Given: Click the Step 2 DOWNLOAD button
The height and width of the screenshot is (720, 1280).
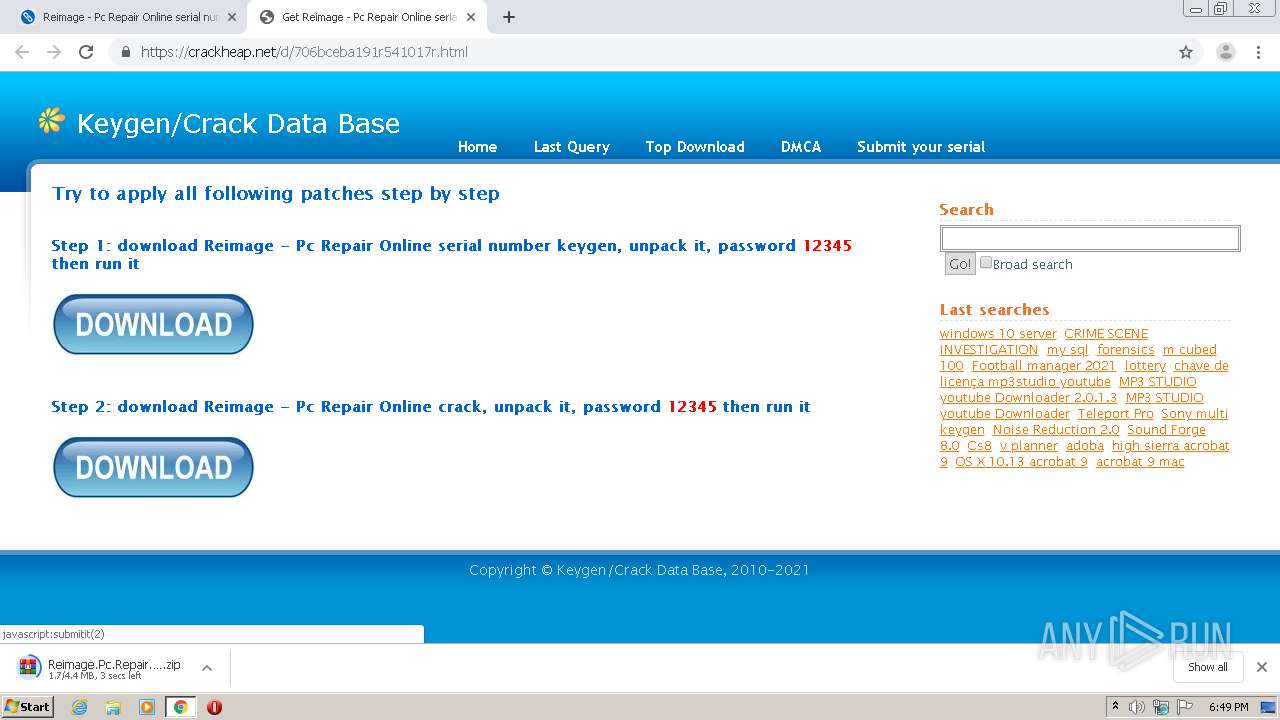Looking at the screenshot, I should pos(153,467).
